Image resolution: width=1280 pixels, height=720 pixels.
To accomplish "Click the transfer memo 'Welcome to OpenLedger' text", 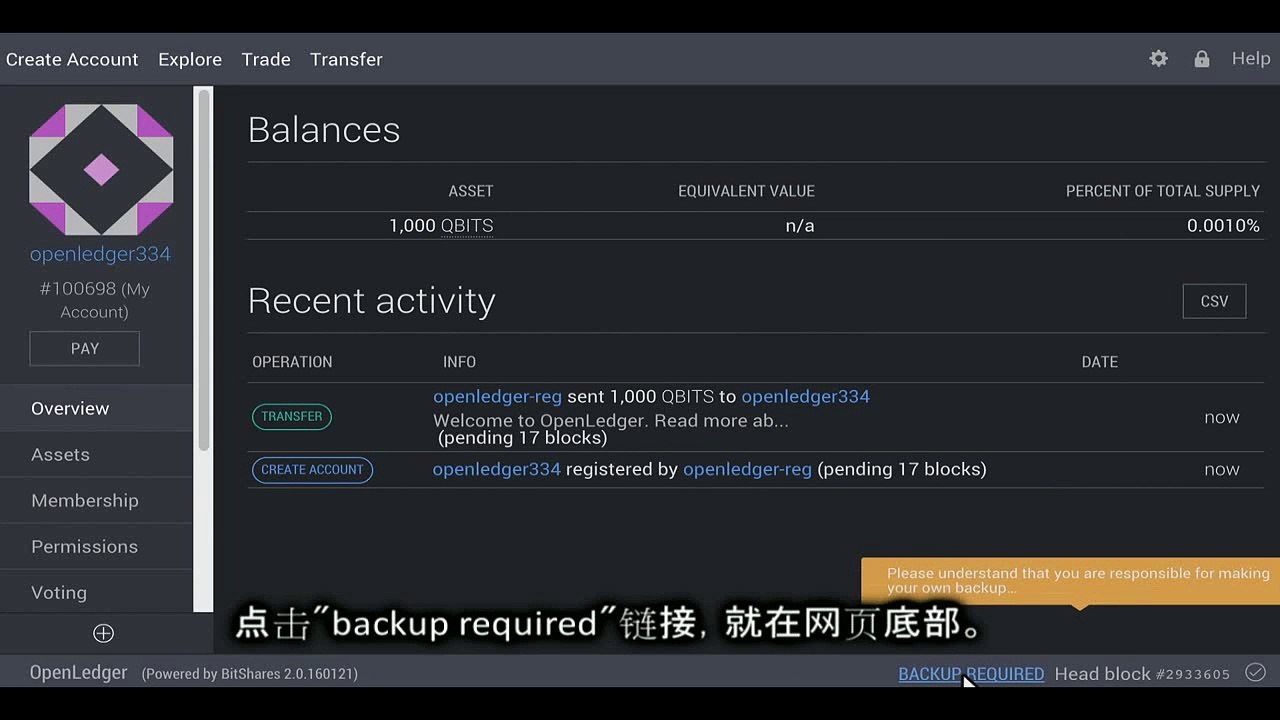I will tap(611, 421).
